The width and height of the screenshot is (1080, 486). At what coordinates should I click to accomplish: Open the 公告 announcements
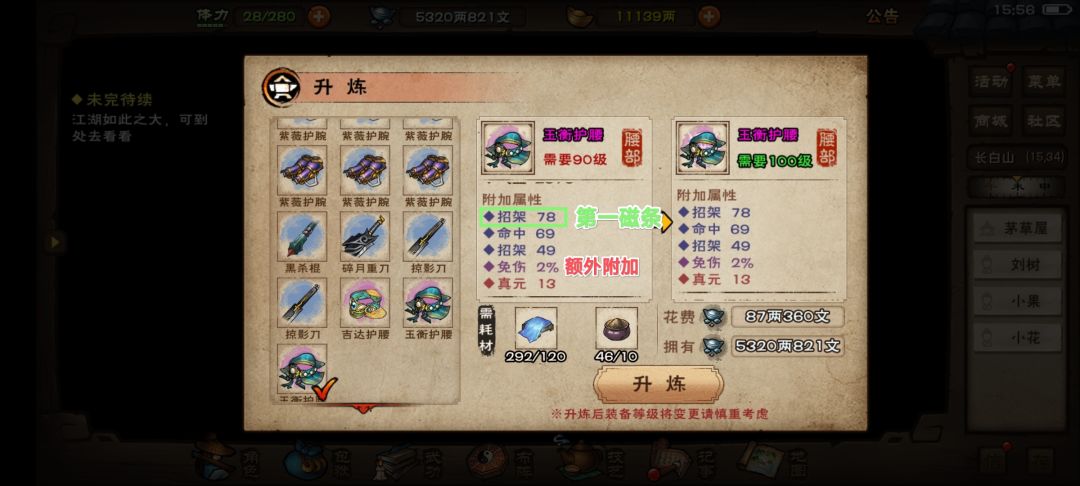coord(883,17)
